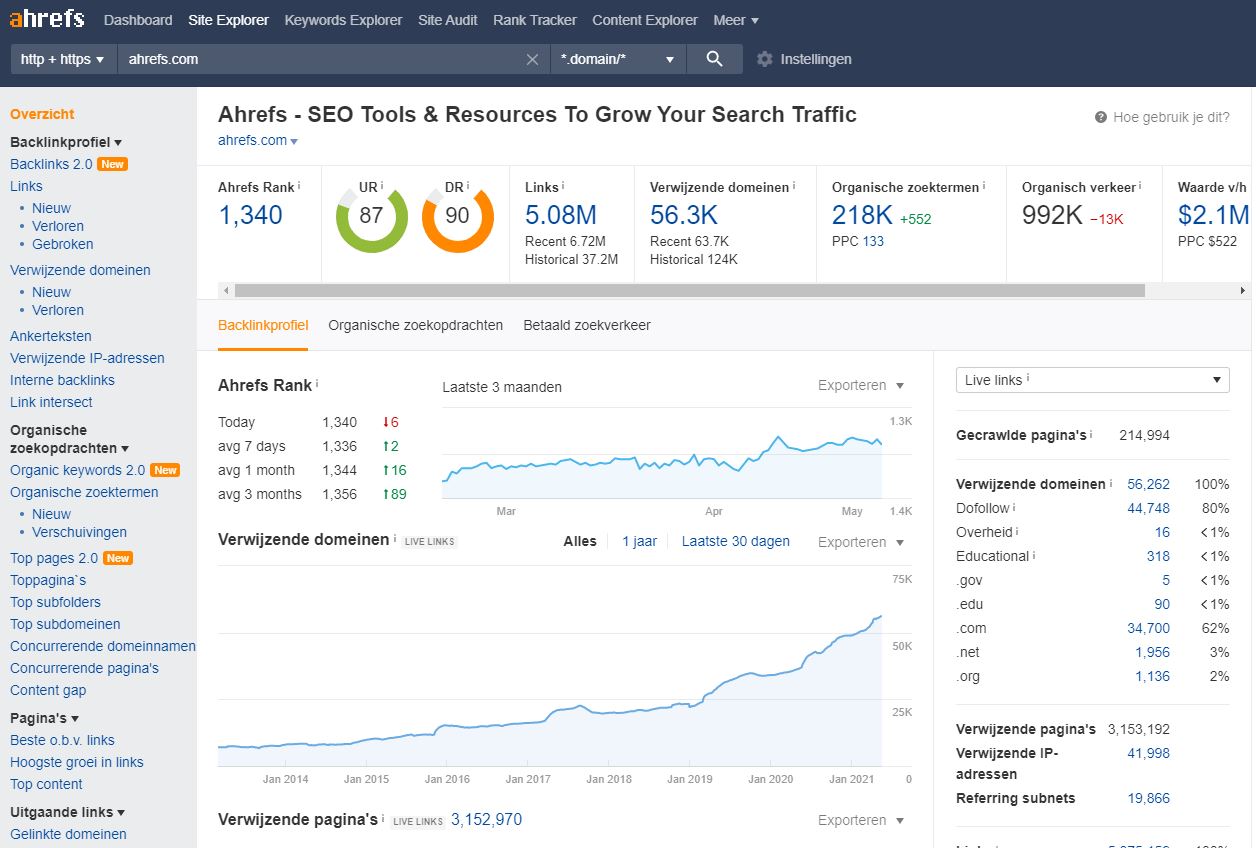Open Top pages 2.0 in sidebar

click(x=54, y=558)
